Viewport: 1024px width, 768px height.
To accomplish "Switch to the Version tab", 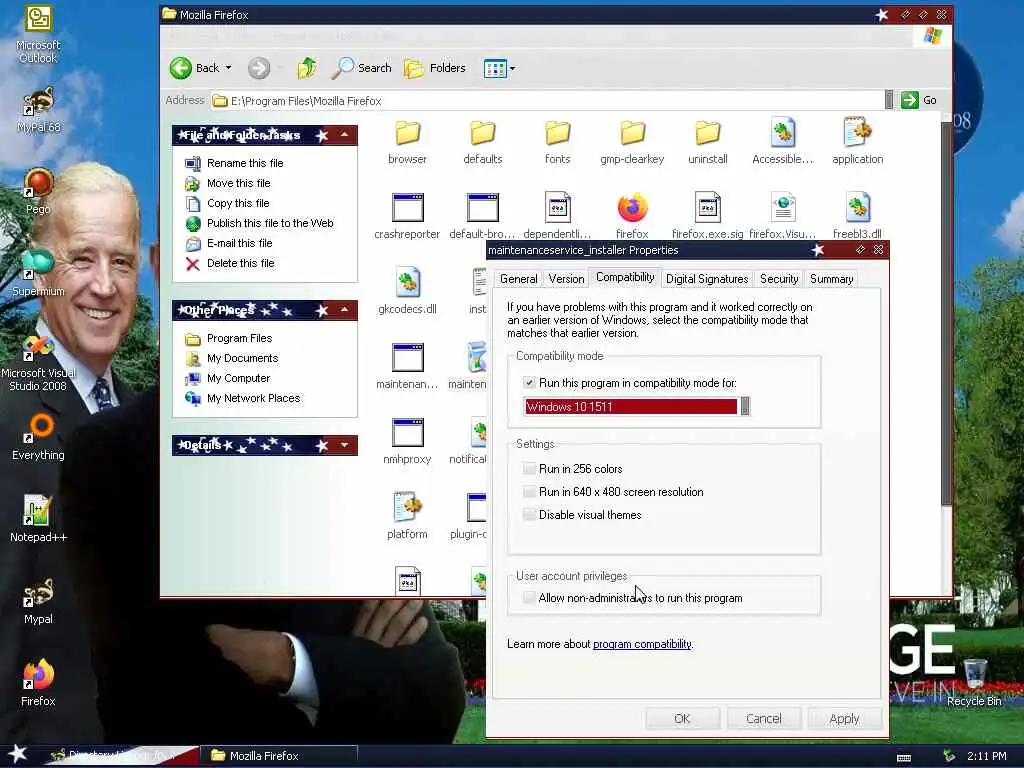I will tap(566, 279).
